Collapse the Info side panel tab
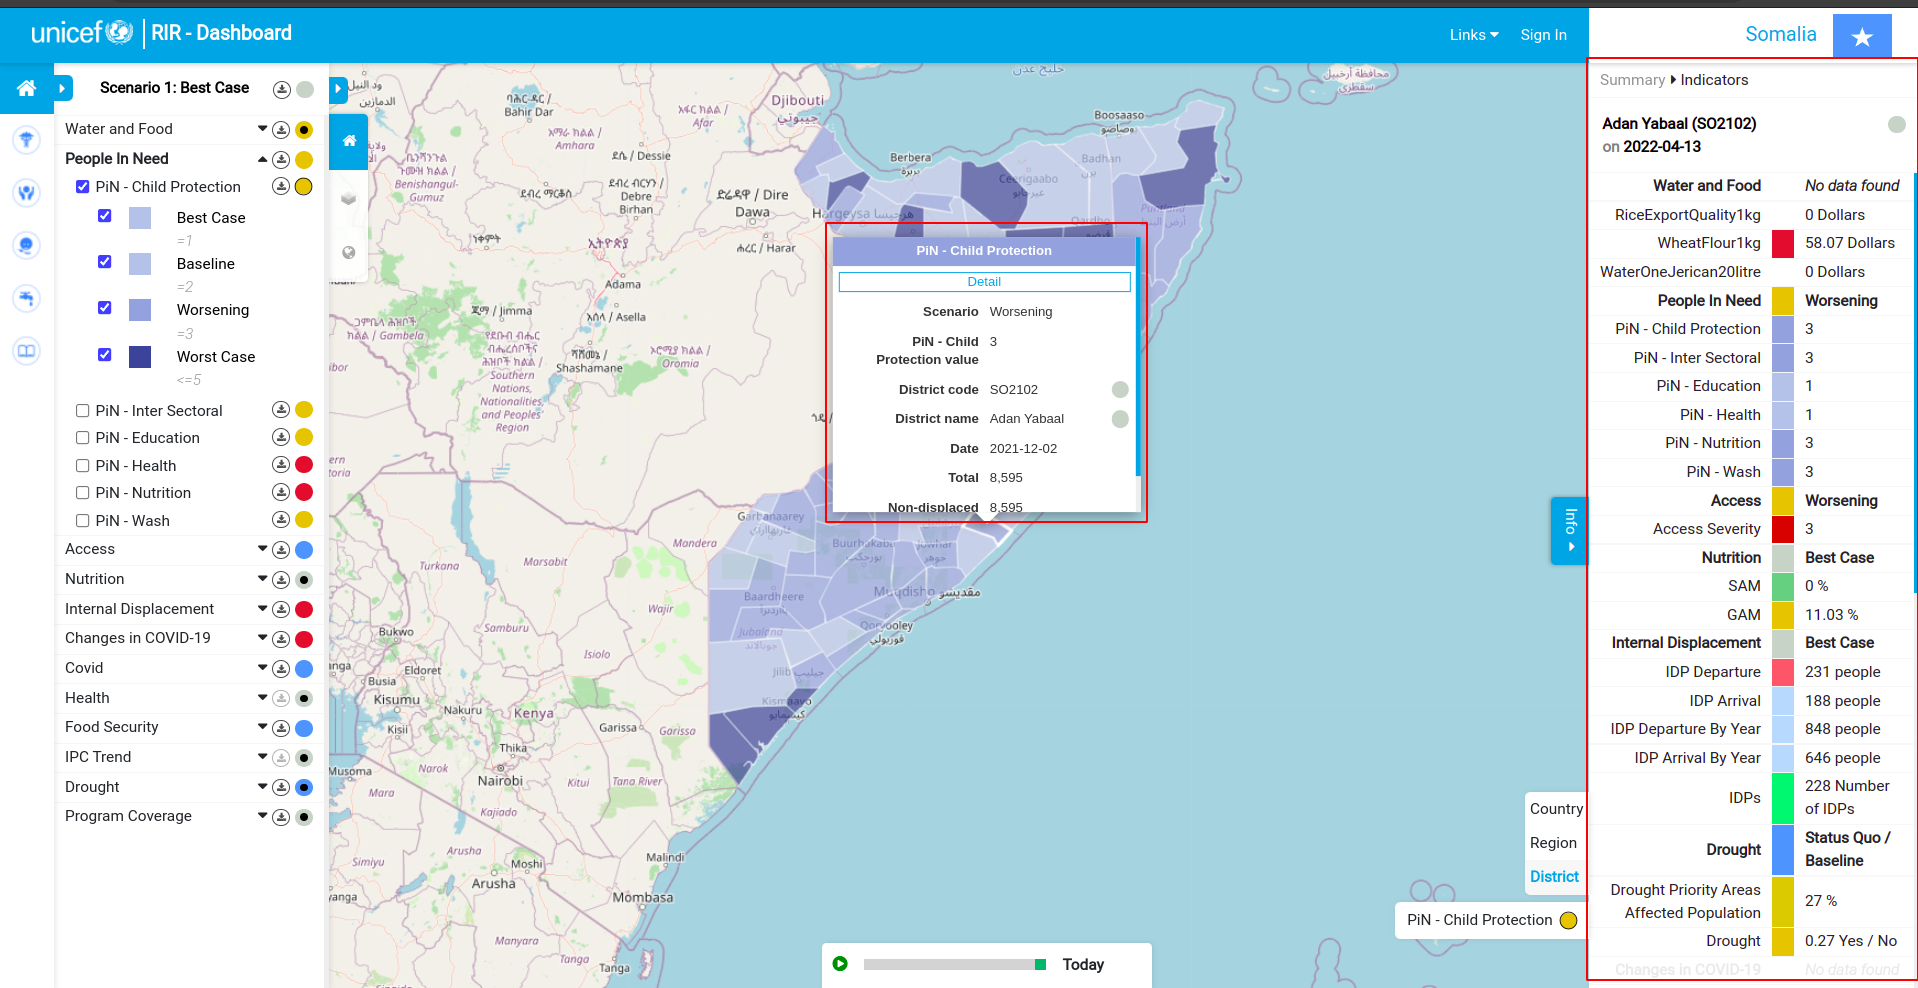The image size is (1918, 988). [1569, 531]
